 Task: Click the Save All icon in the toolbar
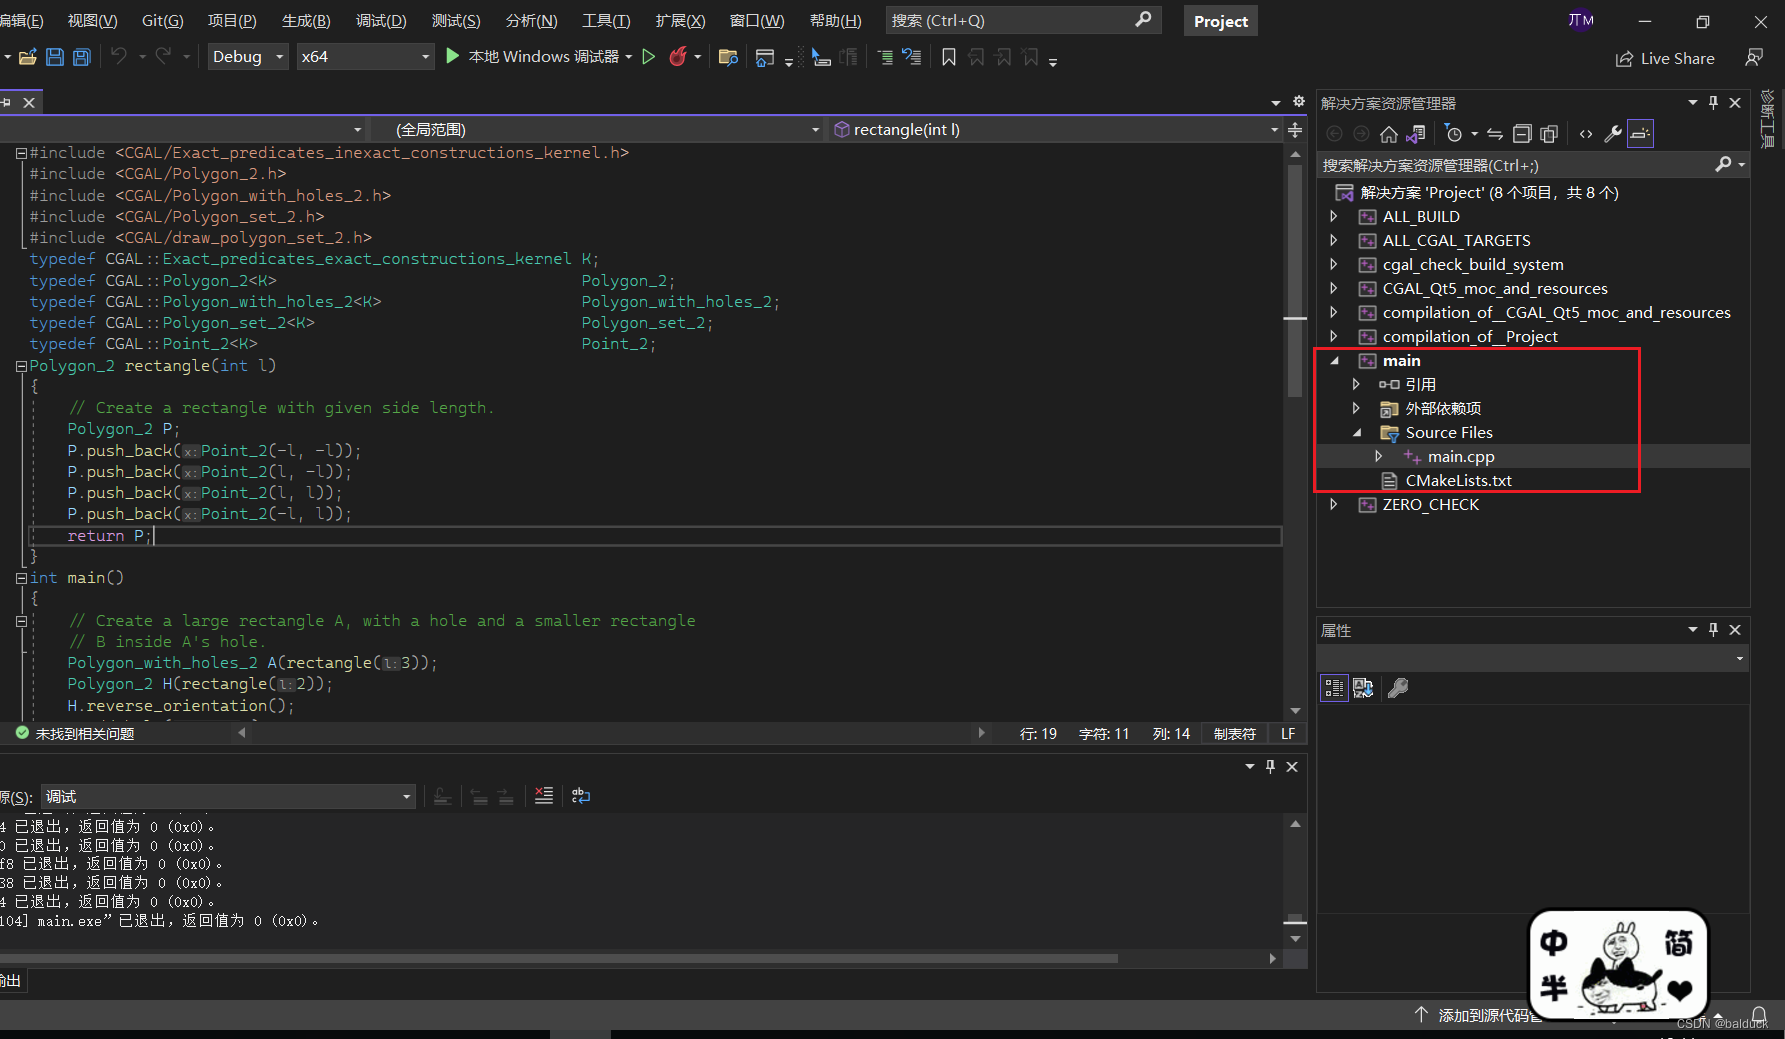point(80,57)
